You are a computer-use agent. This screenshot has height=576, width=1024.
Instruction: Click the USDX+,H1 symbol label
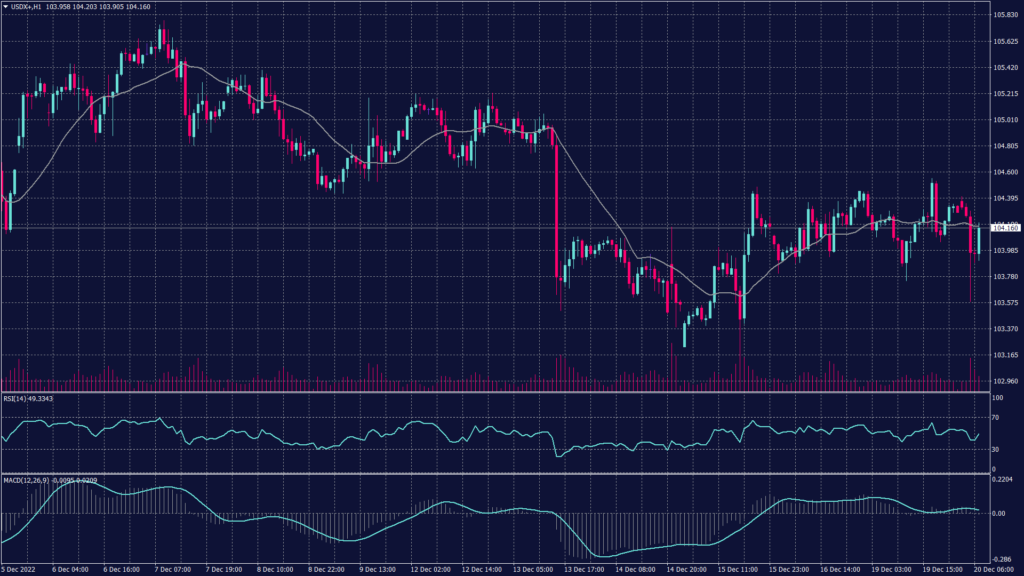coord(28,7)
